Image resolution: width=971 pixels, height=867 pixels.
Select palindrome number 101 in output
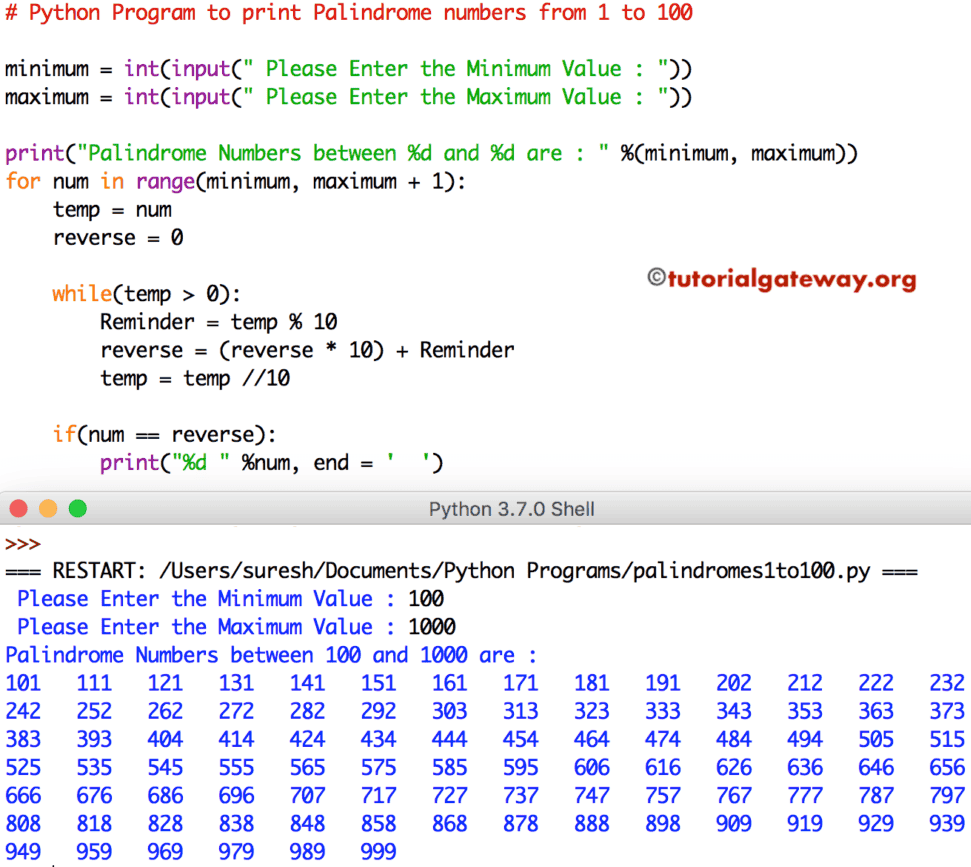coord(23,683)
